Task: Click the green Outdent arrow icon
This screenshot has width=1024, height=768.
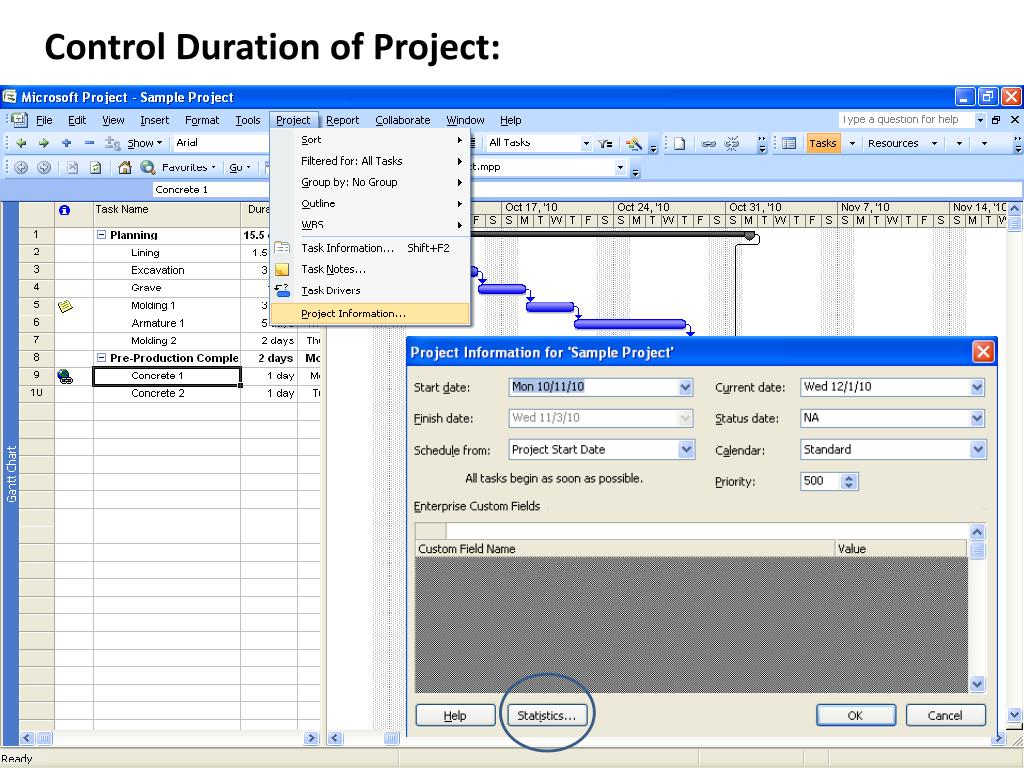Action: pos(22,143)
